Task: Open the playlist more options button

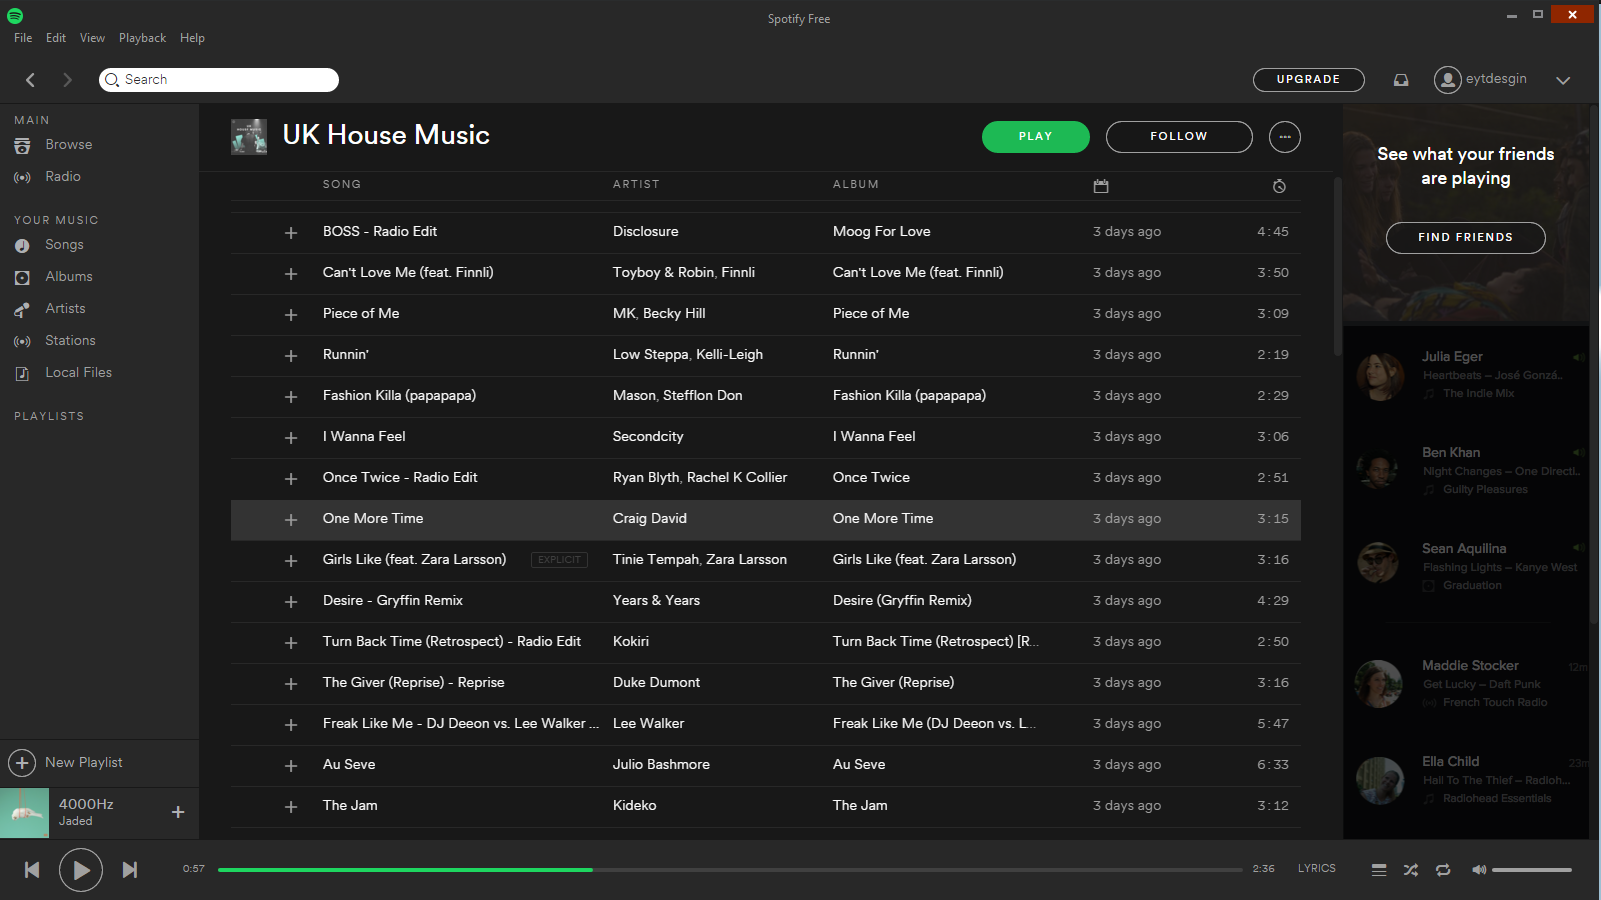Action: pyautogui.click(x=1285, y=137)
